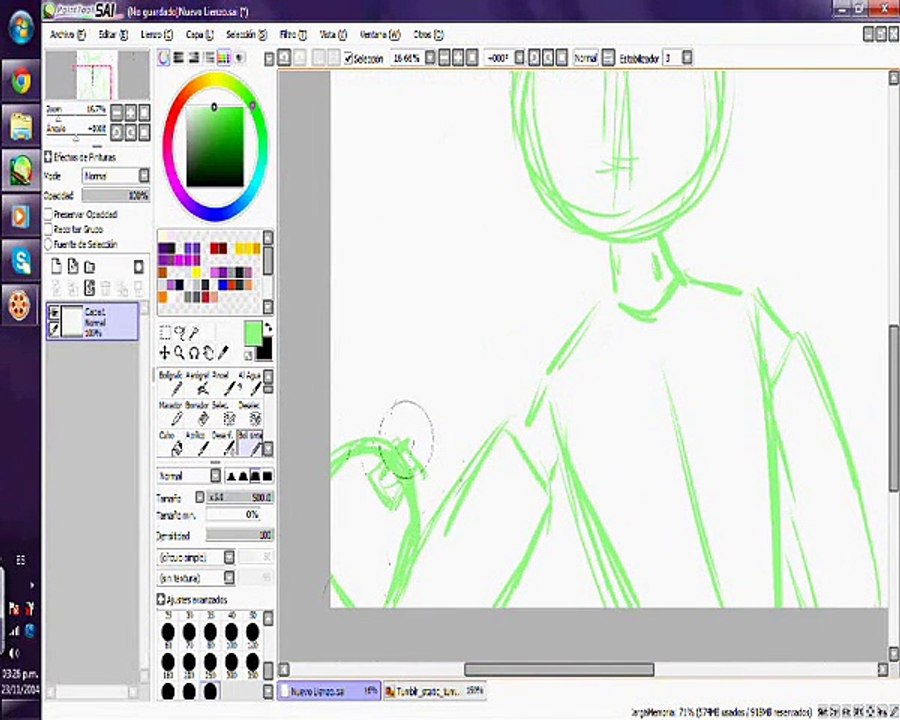Open the Capa menu
The width and height of the screenshot is (900, 720).
[199, 34]
